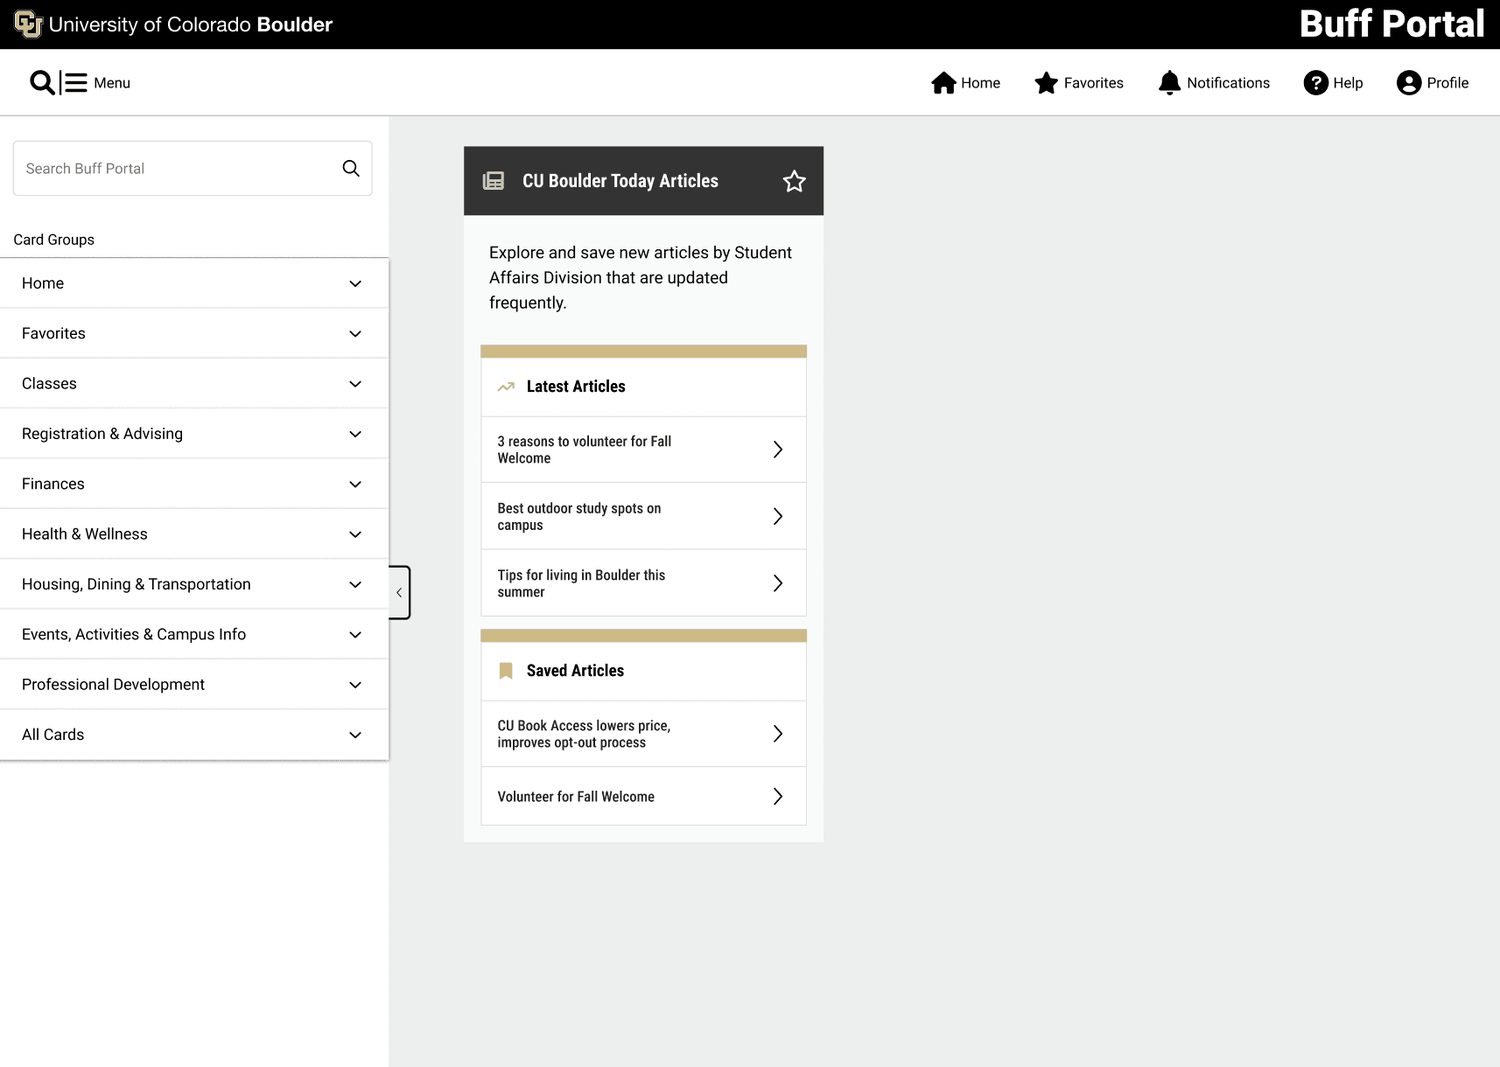Open the Menu label in top bar

point(112,83)
